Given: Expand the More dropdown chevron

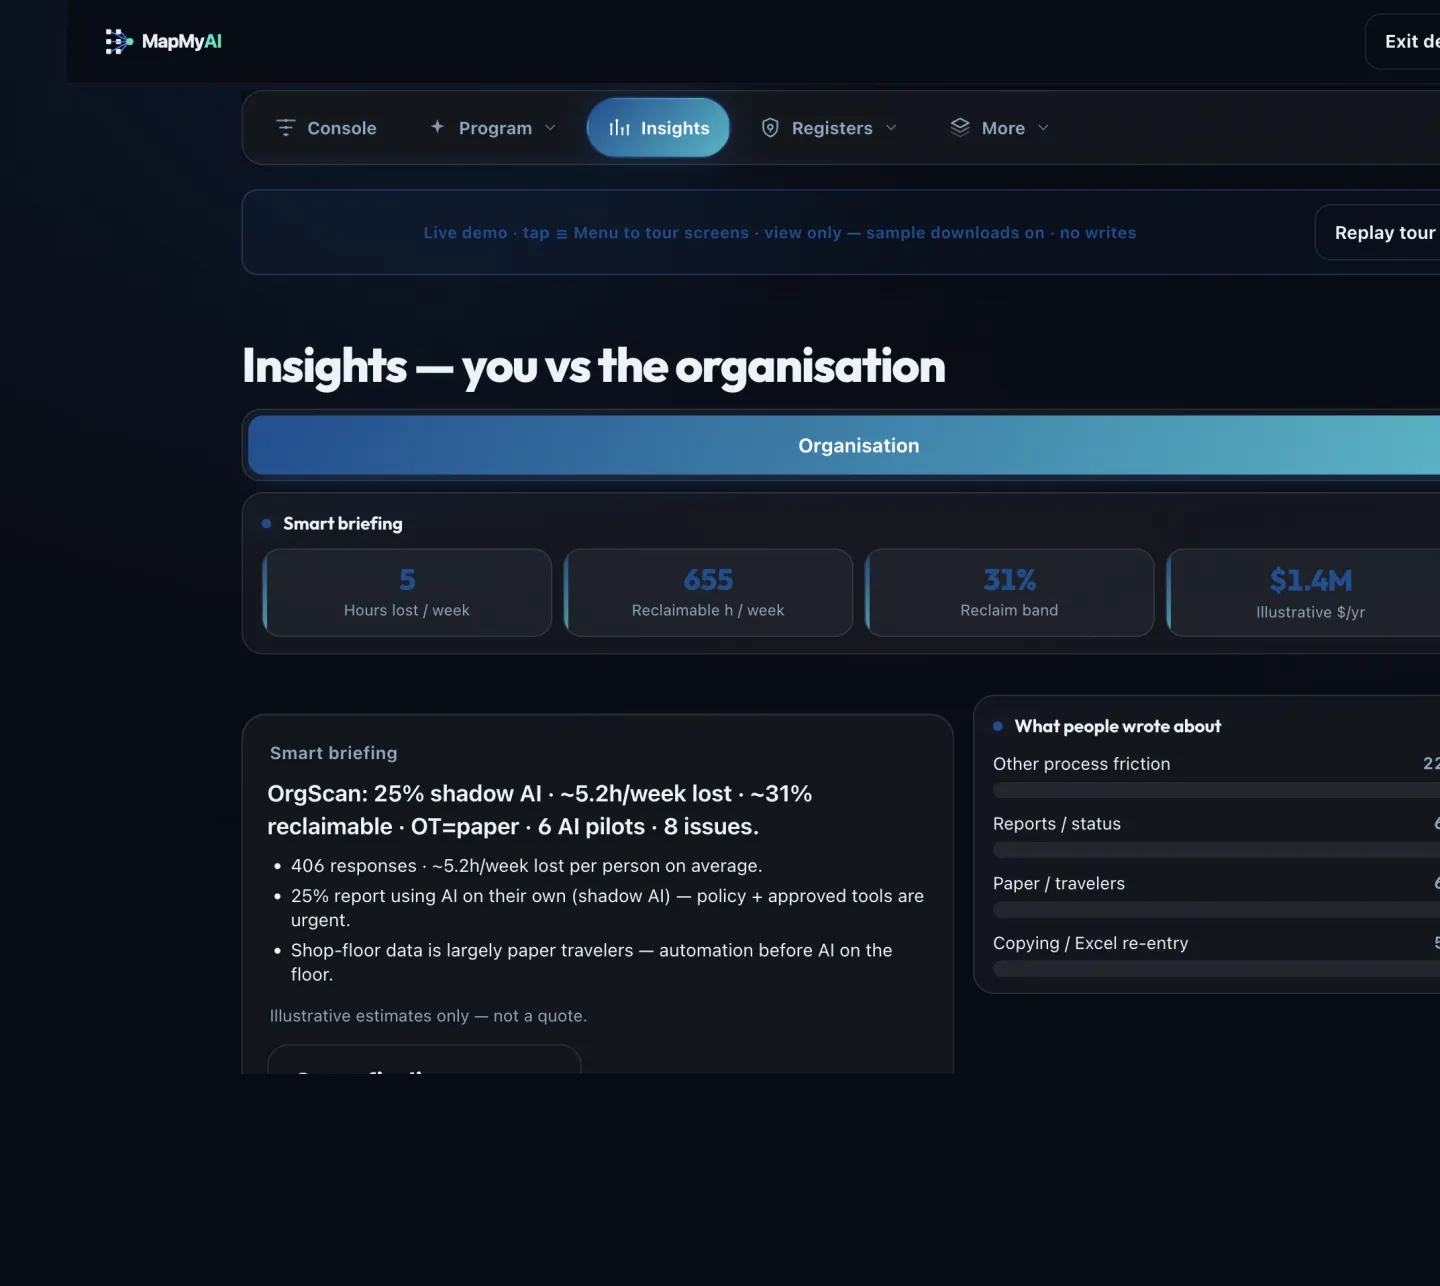Looking at the screenshot, I should [1043, 128].
